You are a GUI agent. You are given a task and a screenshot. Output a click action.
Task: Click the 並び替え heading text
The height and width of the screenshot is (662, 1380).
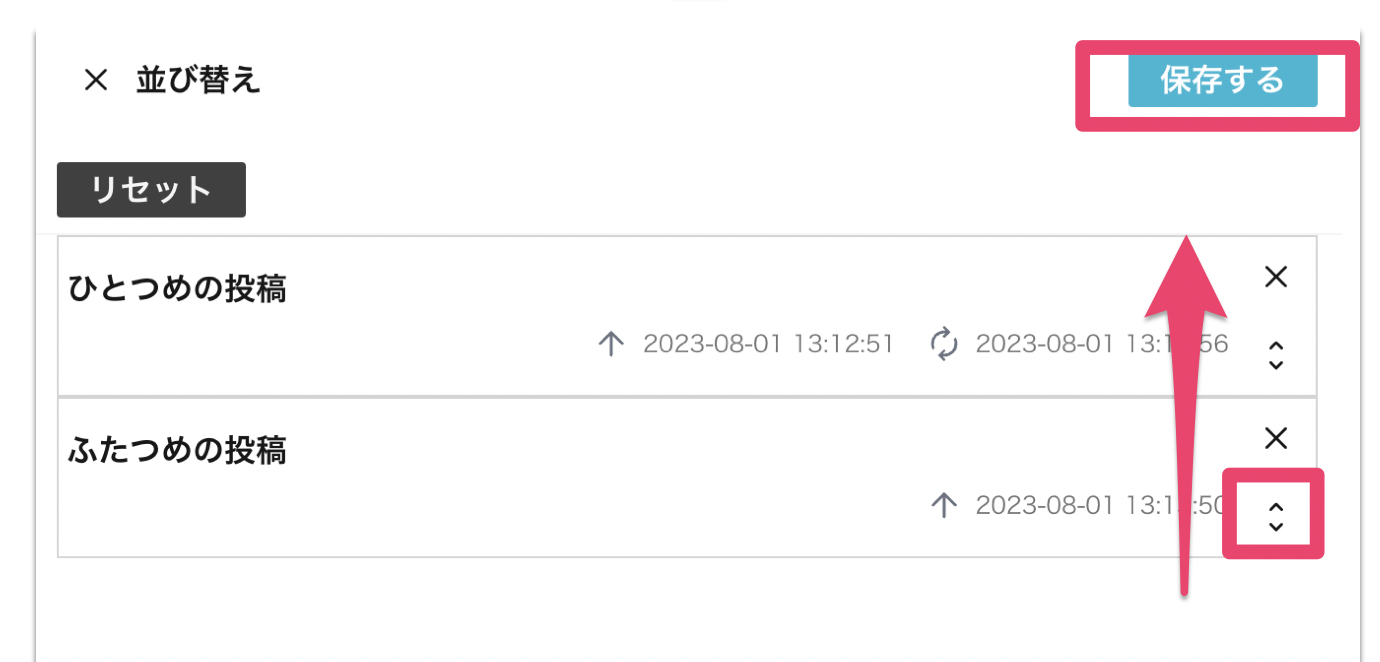pyautogui.click(x=199, y=80)
